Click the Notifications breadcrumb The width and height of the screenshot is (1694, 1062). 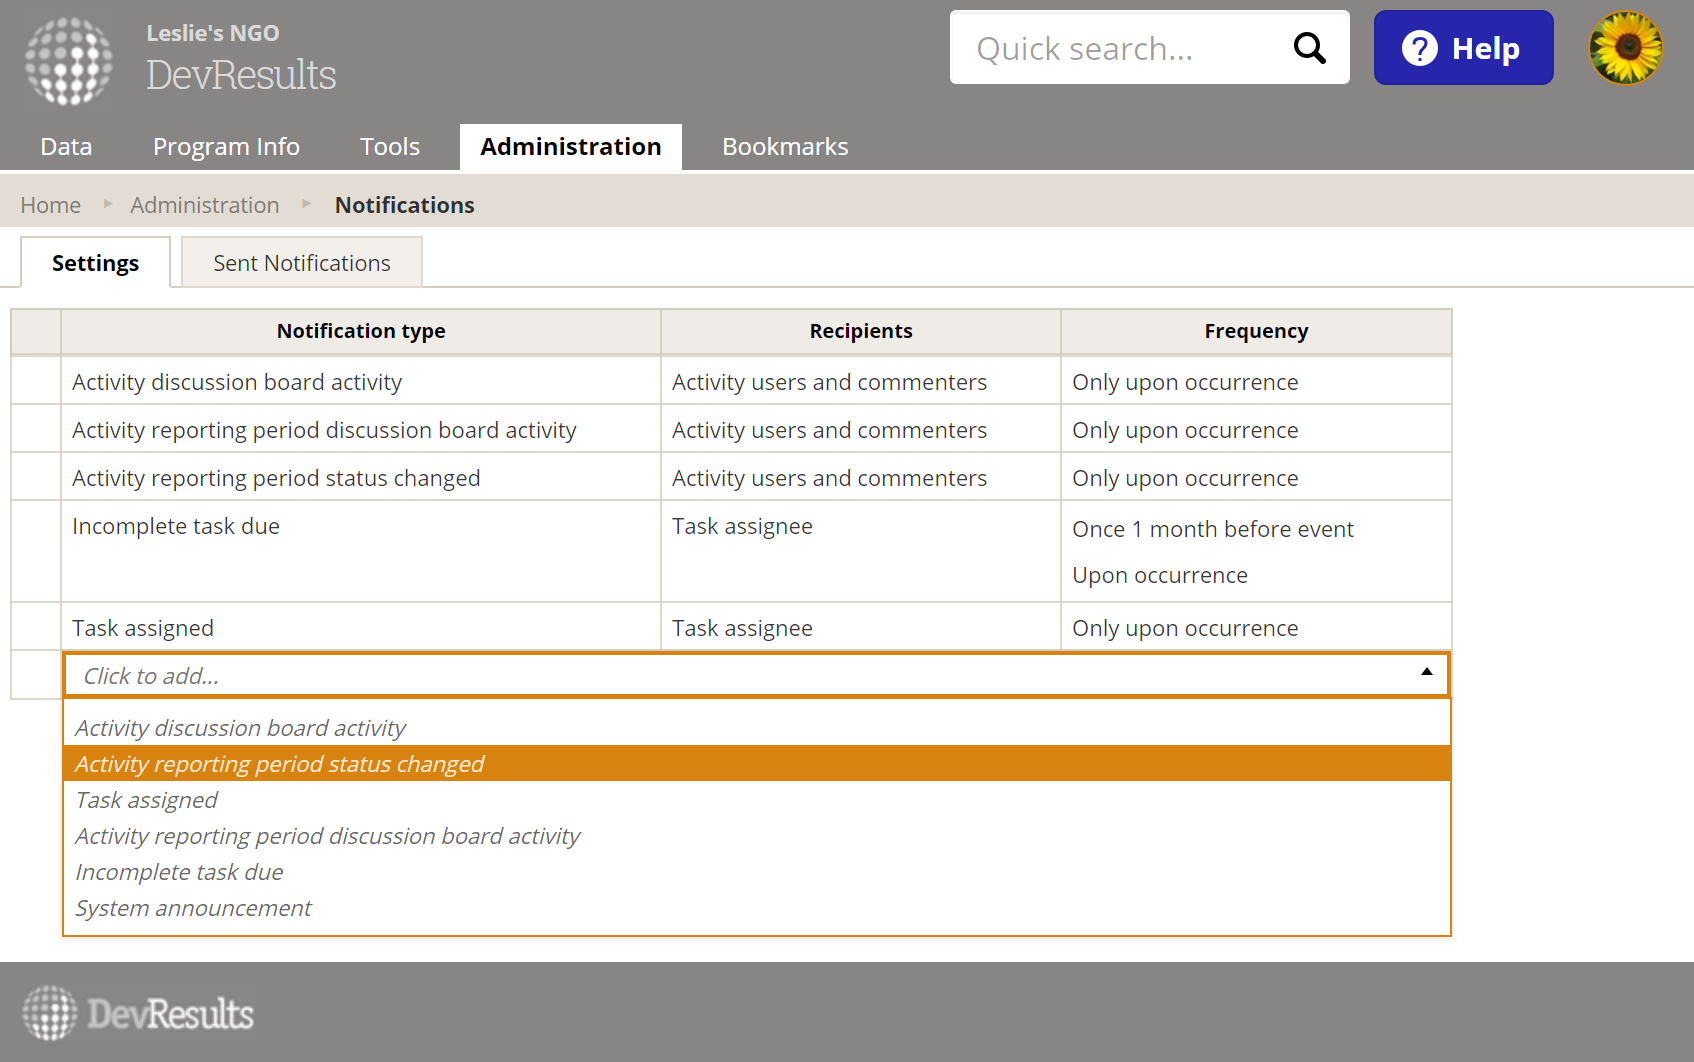405,205
